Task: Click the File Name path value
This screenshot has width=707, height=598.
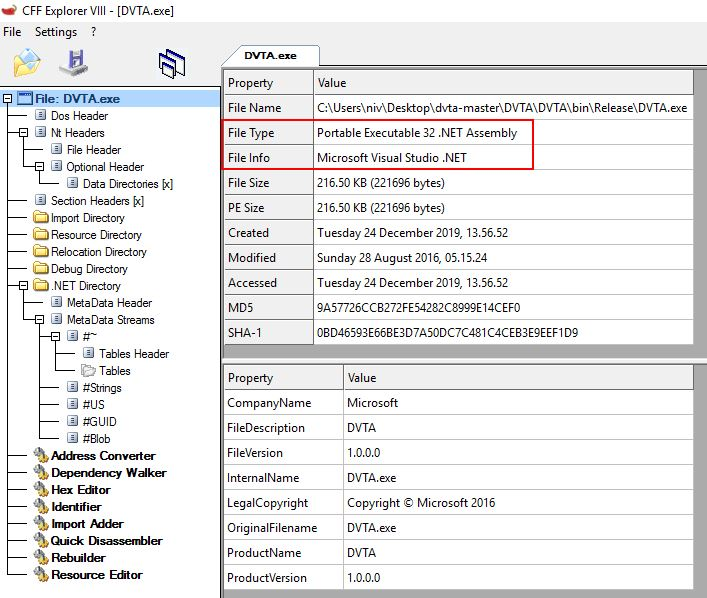Action: point(502,108)
